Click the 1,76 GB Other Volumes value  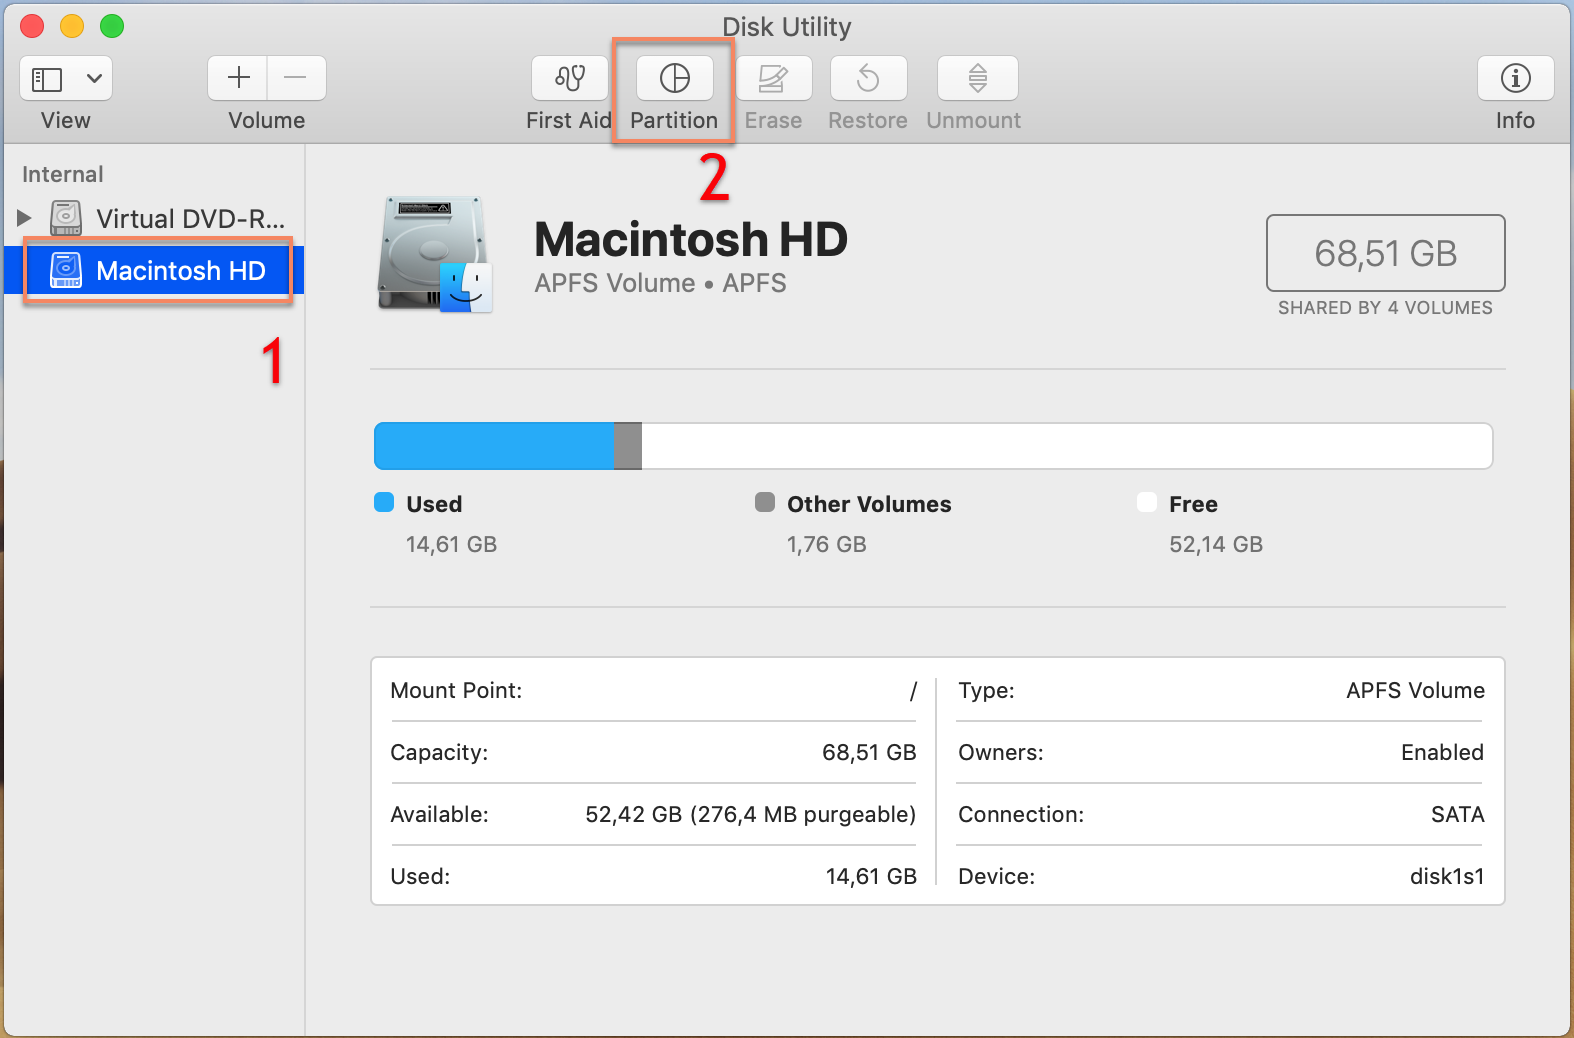pos(827,544)
